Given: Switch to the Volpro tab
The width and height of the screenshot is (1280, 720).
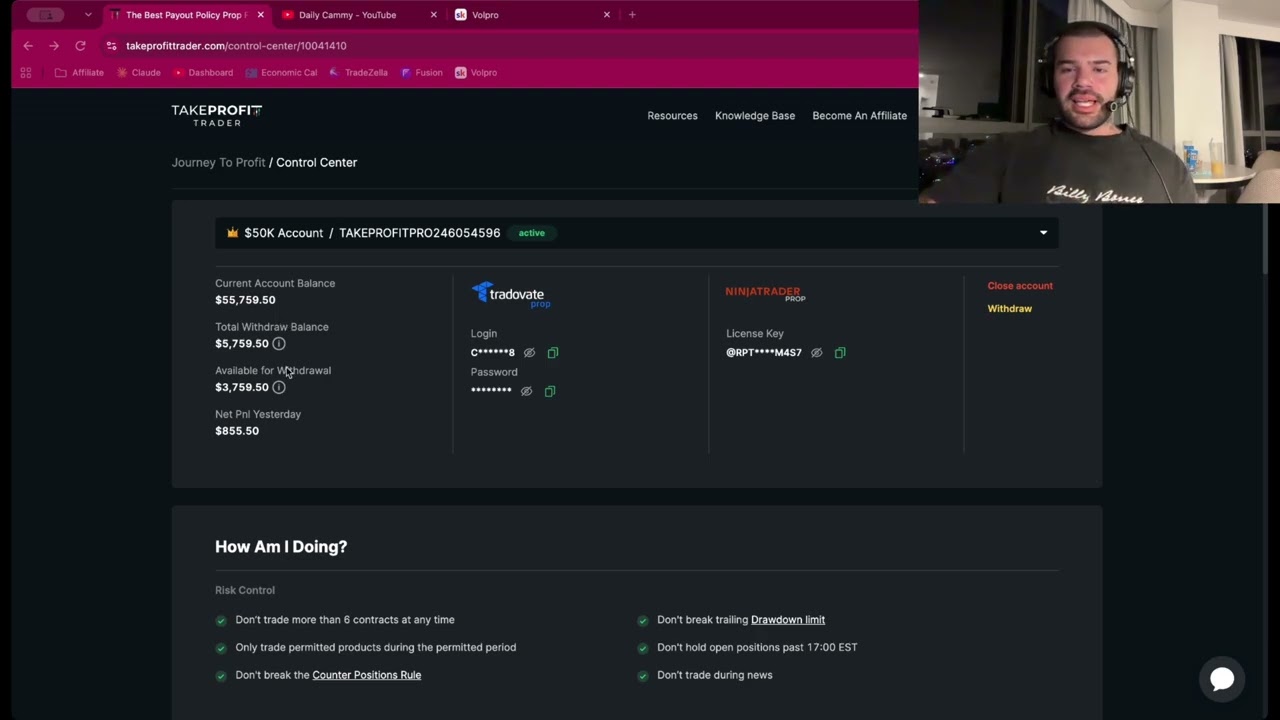Looking at the screenshot, I should [532, 15].
